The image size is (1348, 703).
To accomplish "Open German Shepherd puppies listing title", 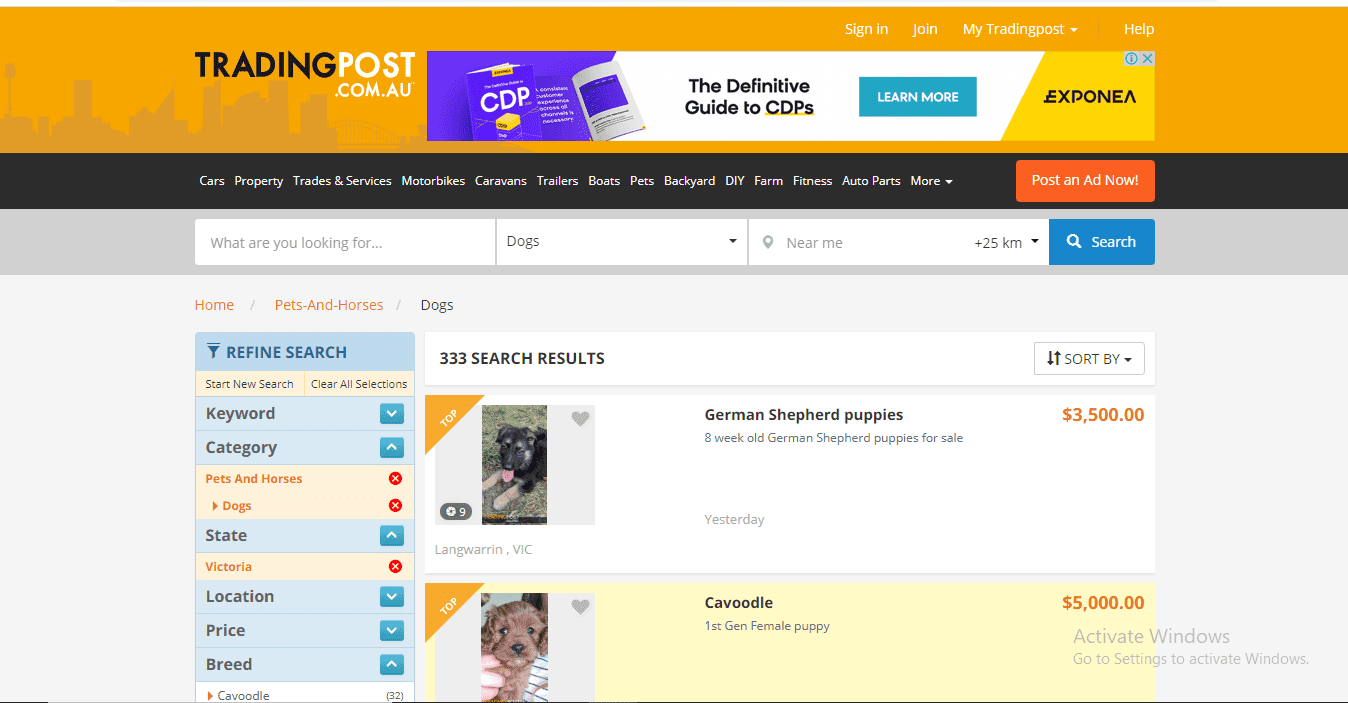I will click(x=804, y=415).
